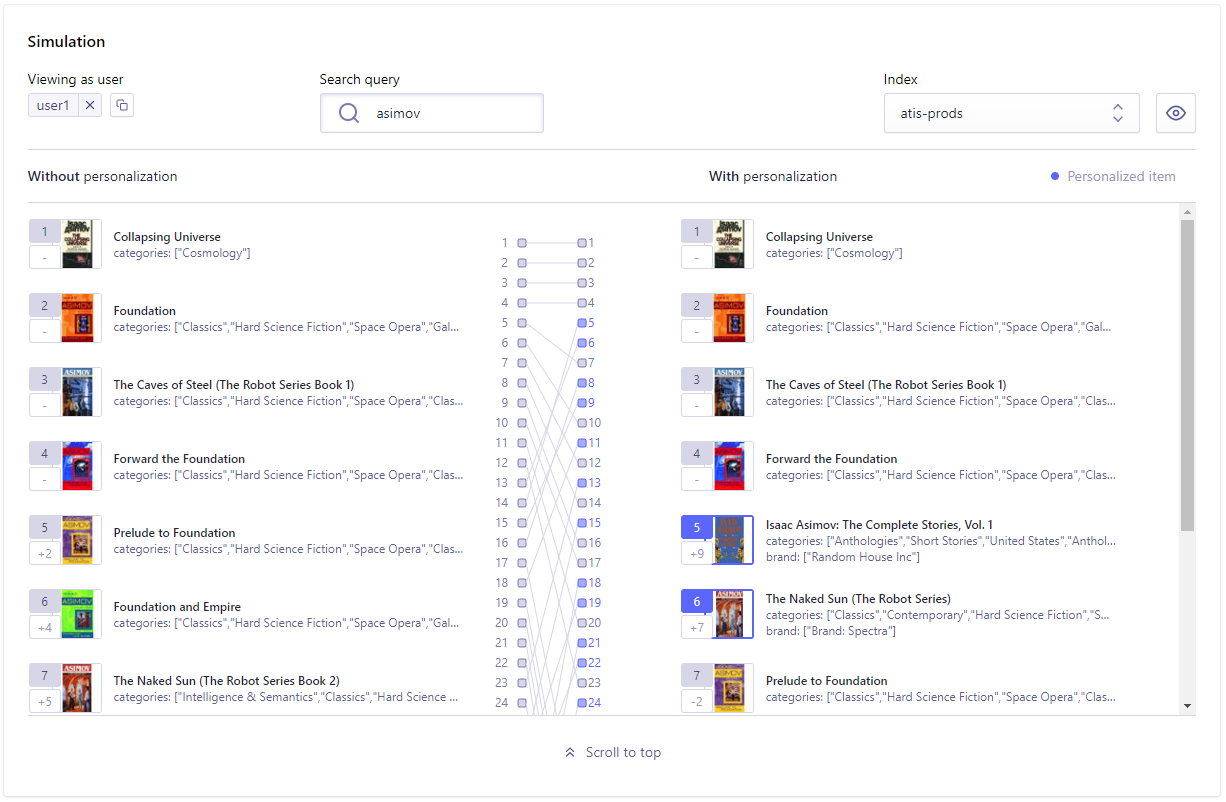1226x802 pixels.
Task: Click the highlighted rank 6 personalized badge
Action: pyautogui.click(x=697, y=601)
